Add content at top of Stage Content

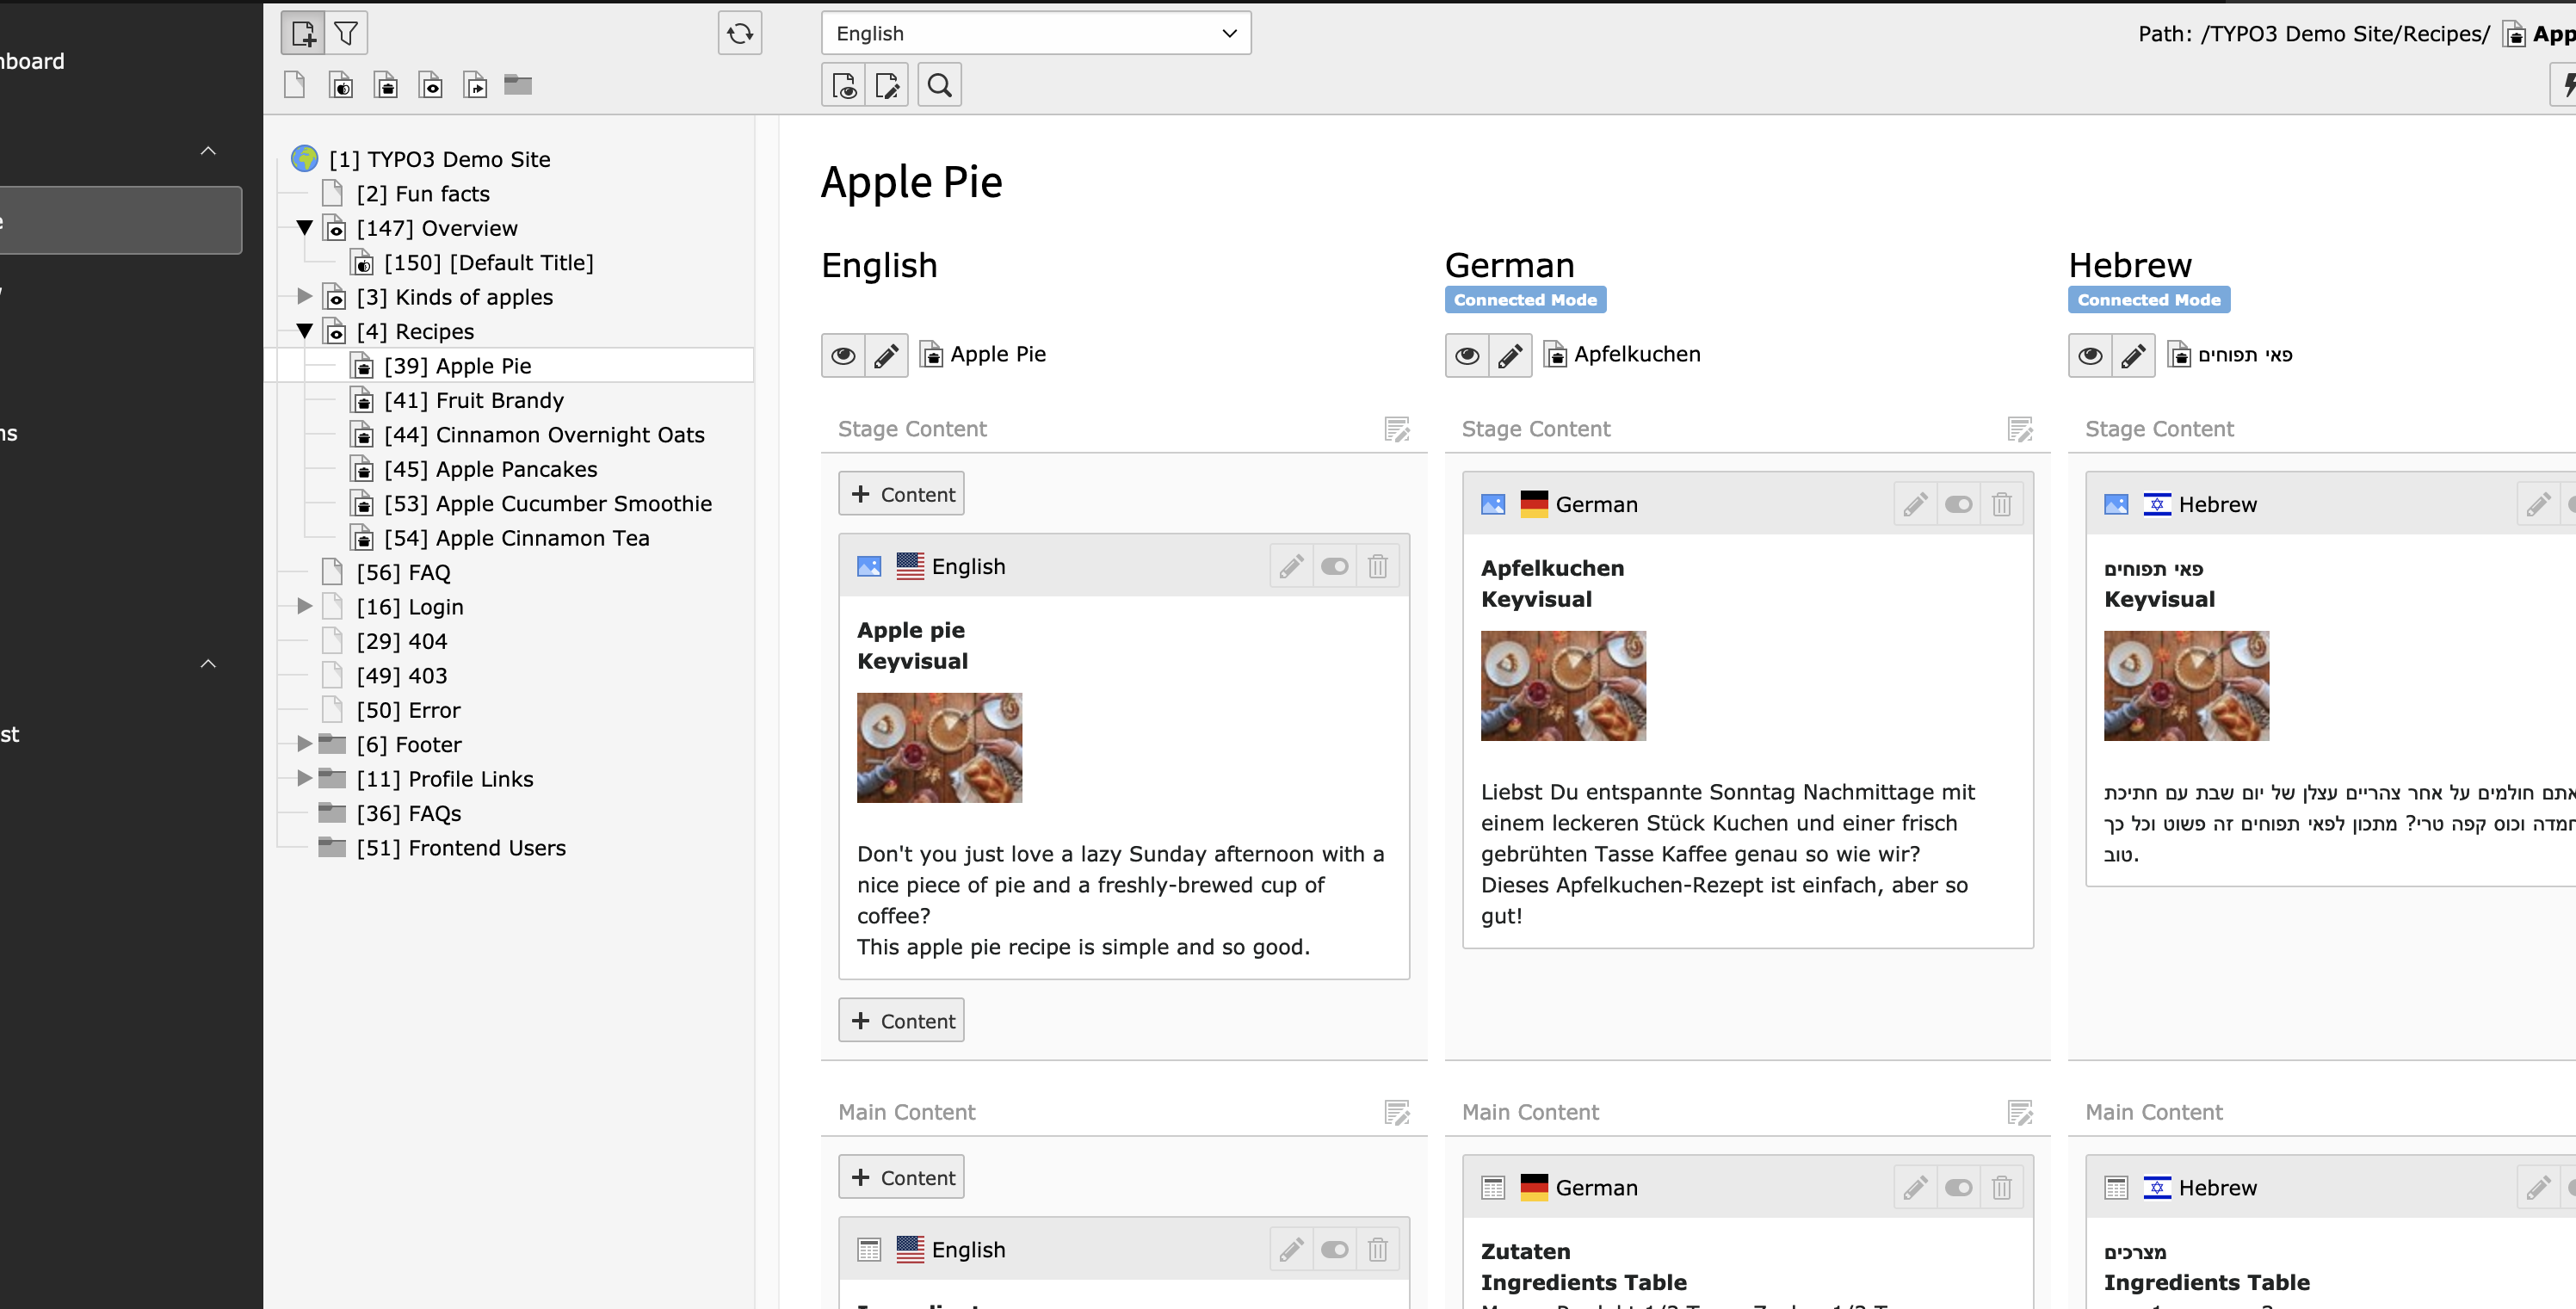tap(901, 494)
